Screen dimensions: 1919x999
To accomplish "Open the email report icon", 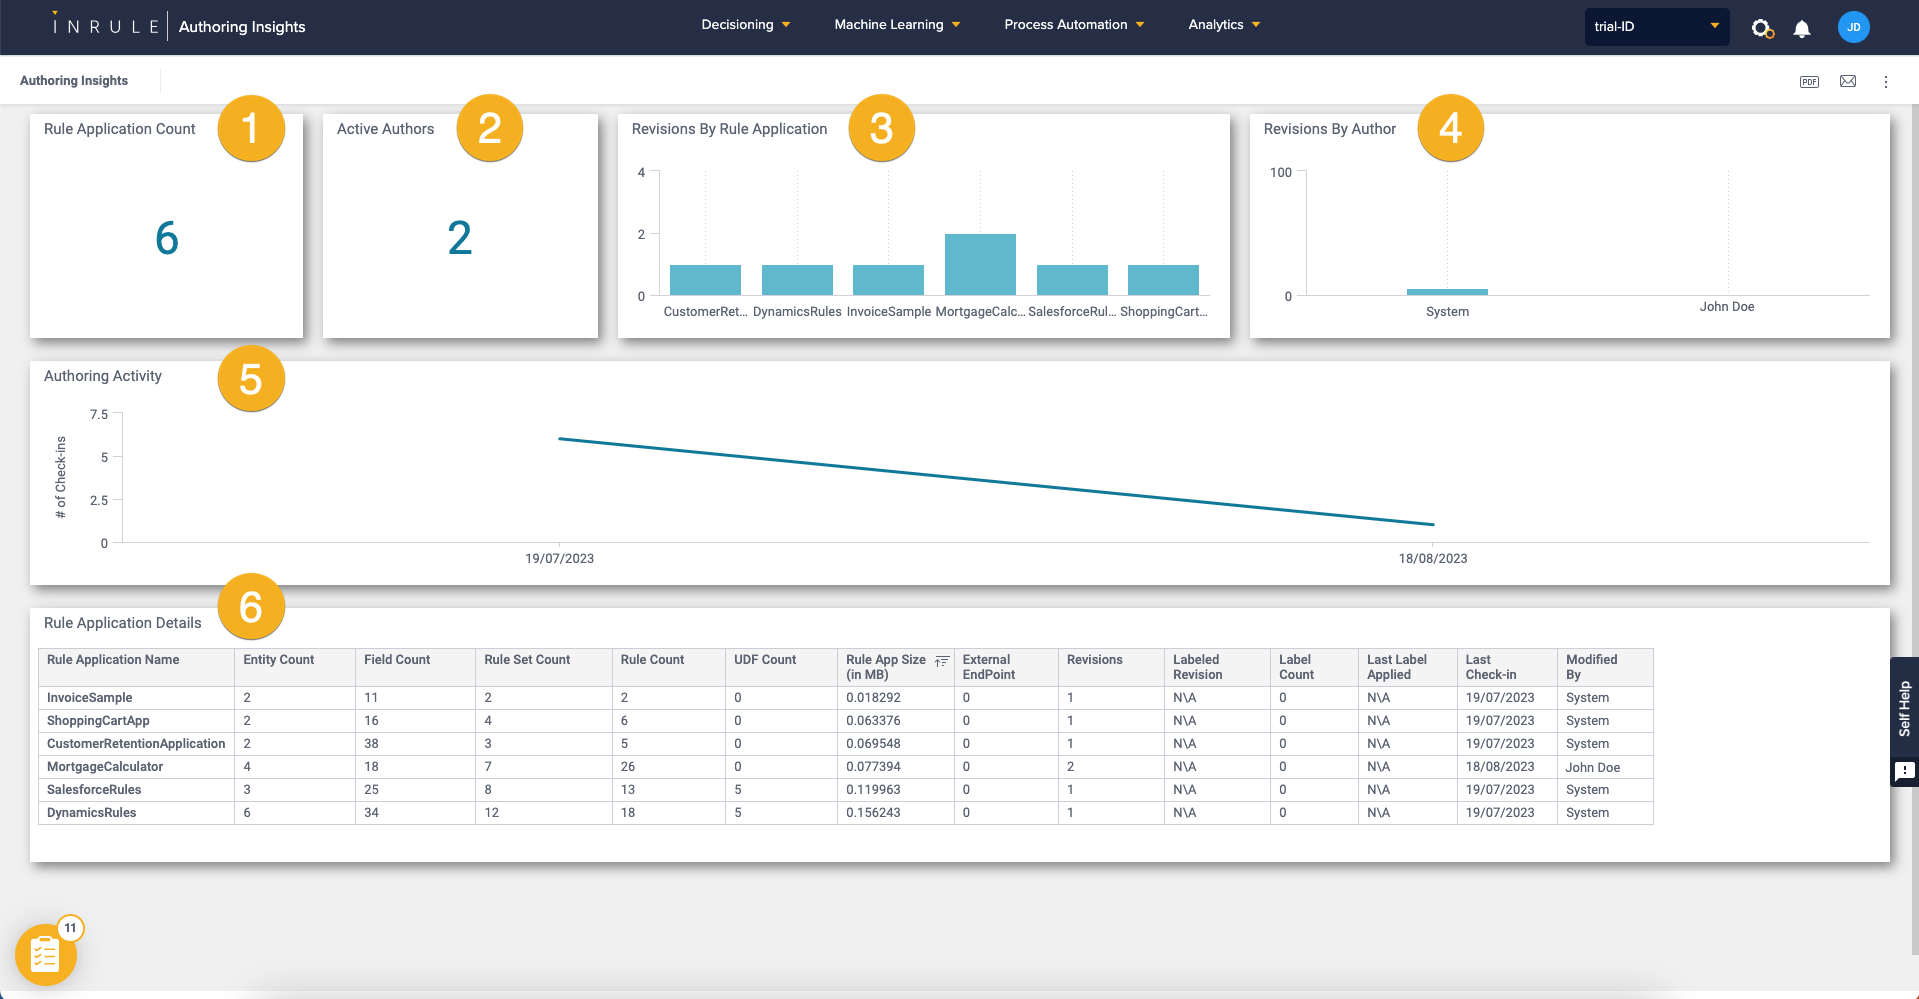I will pyautogui.click(x=1847, y=81).
